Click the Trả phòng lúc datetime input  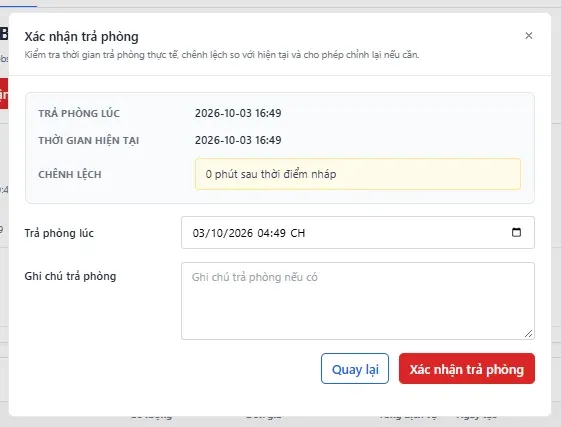tap(358, 233)
